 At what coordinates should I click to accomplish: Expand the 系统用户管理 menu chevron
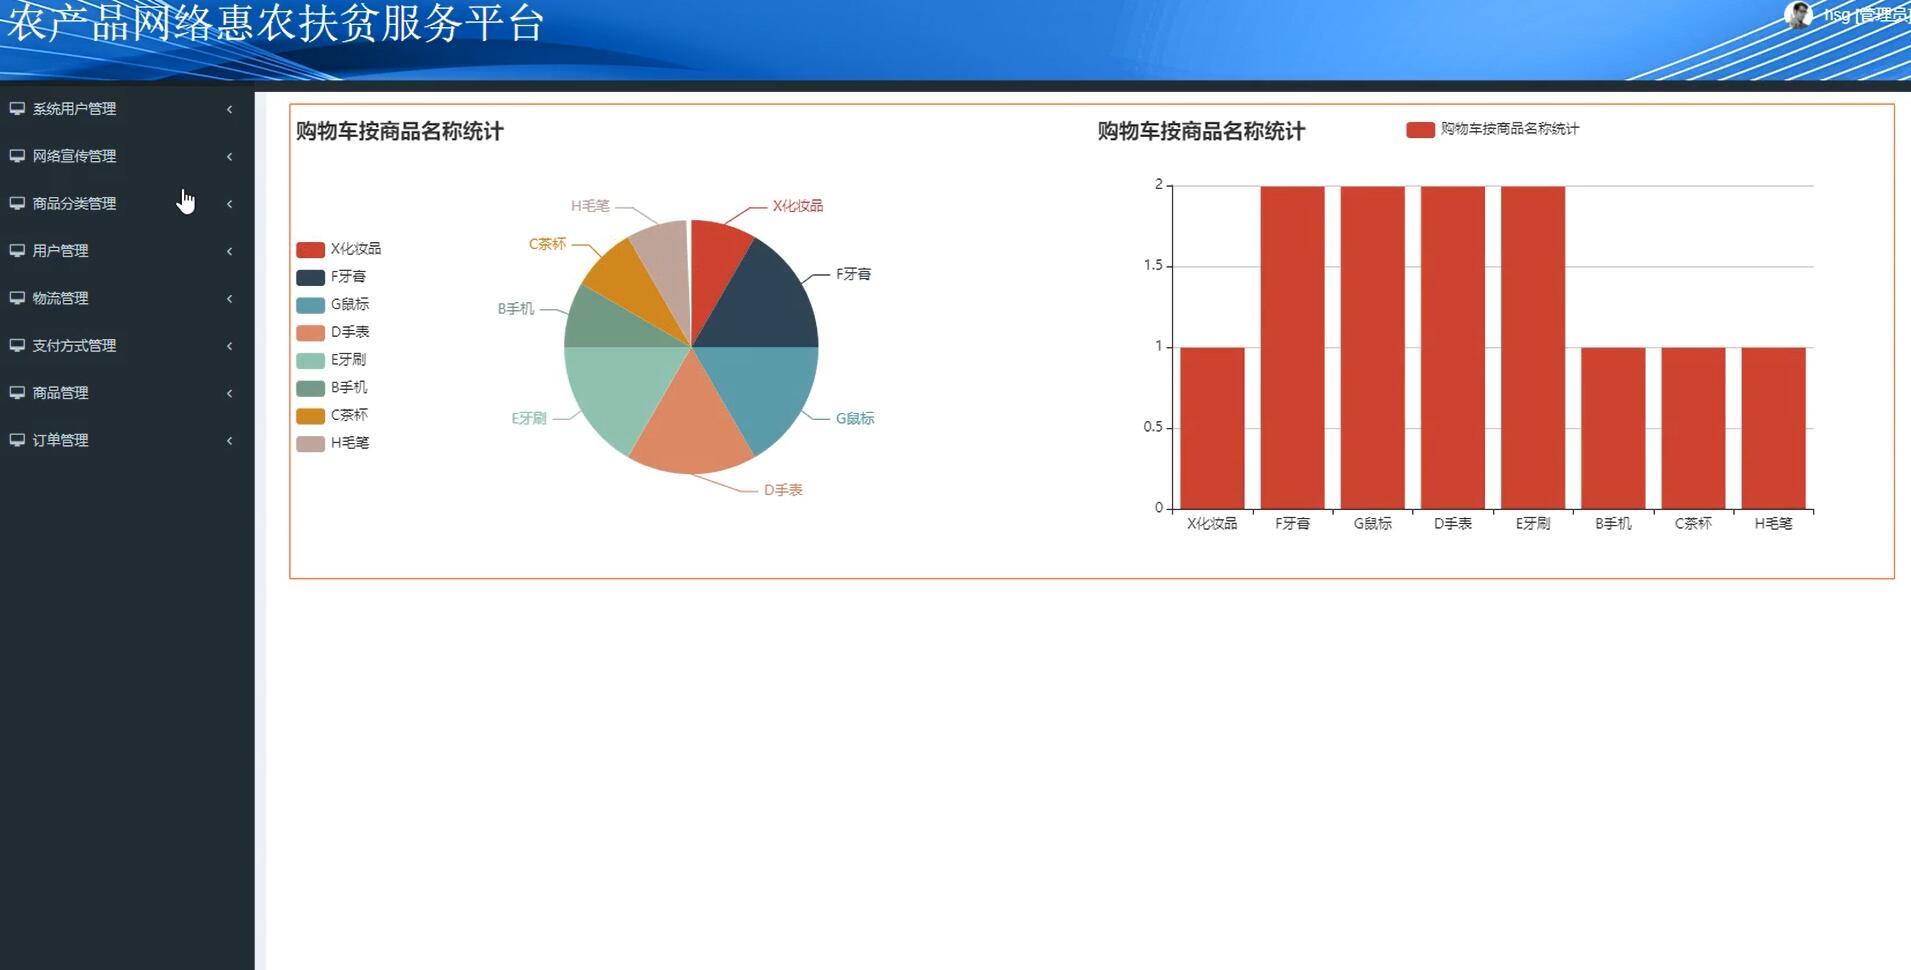pos(229,109)
